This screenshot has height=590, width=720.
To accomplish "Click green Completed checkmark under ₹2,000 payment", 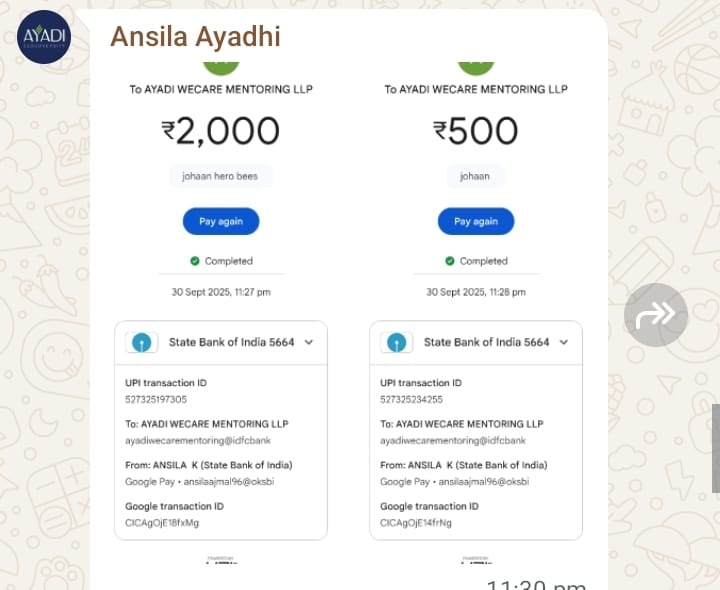I will (195, 261).
